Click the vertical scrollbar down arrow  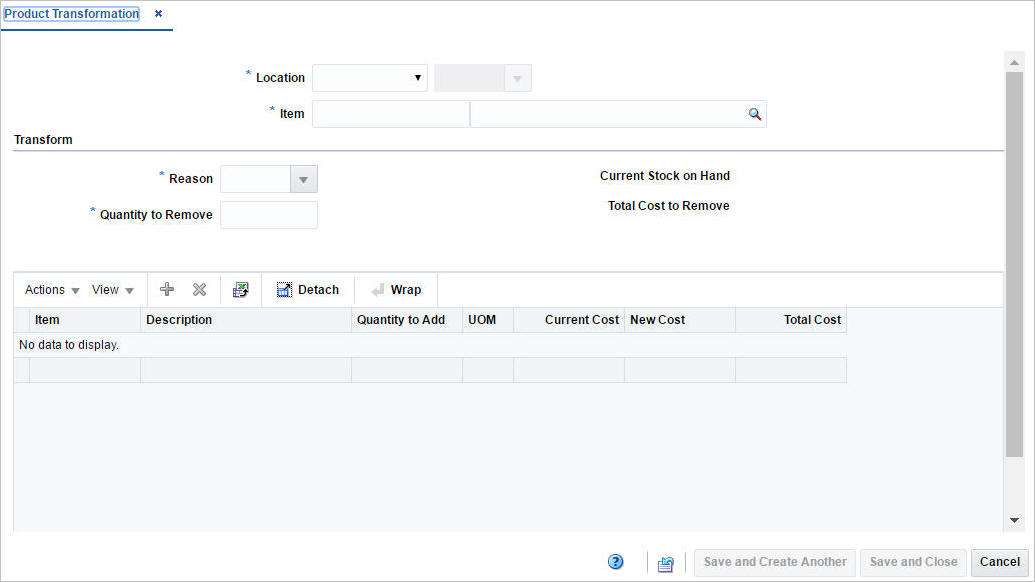tap(1015, 519)
